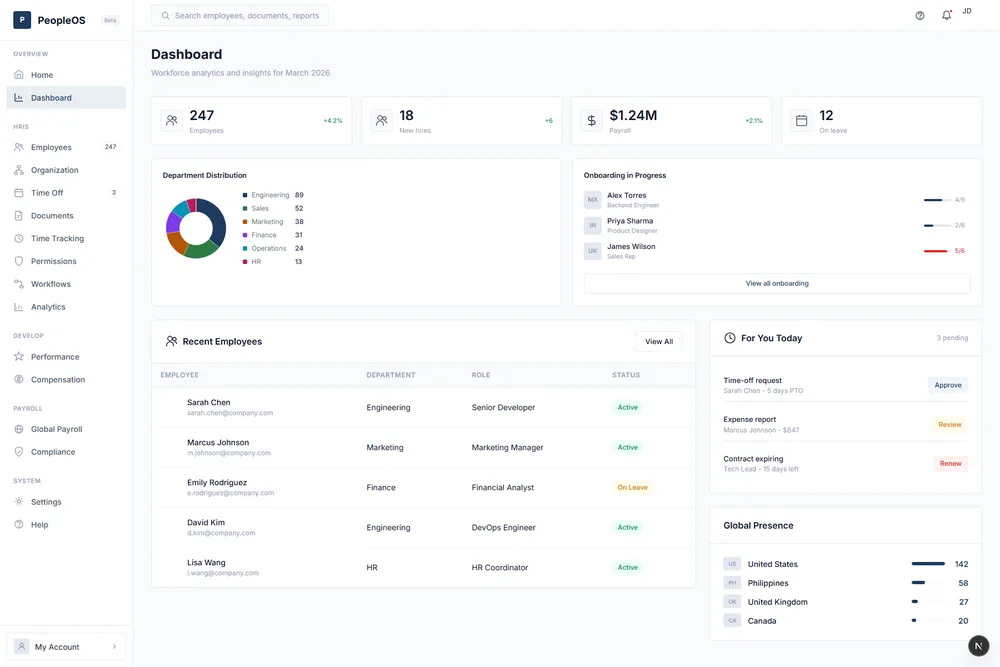Image resolution: width=1000 pixels, height=667 pixels.
Task: Renew the expiring Tech Lead contract
Action: pos(950,464)
